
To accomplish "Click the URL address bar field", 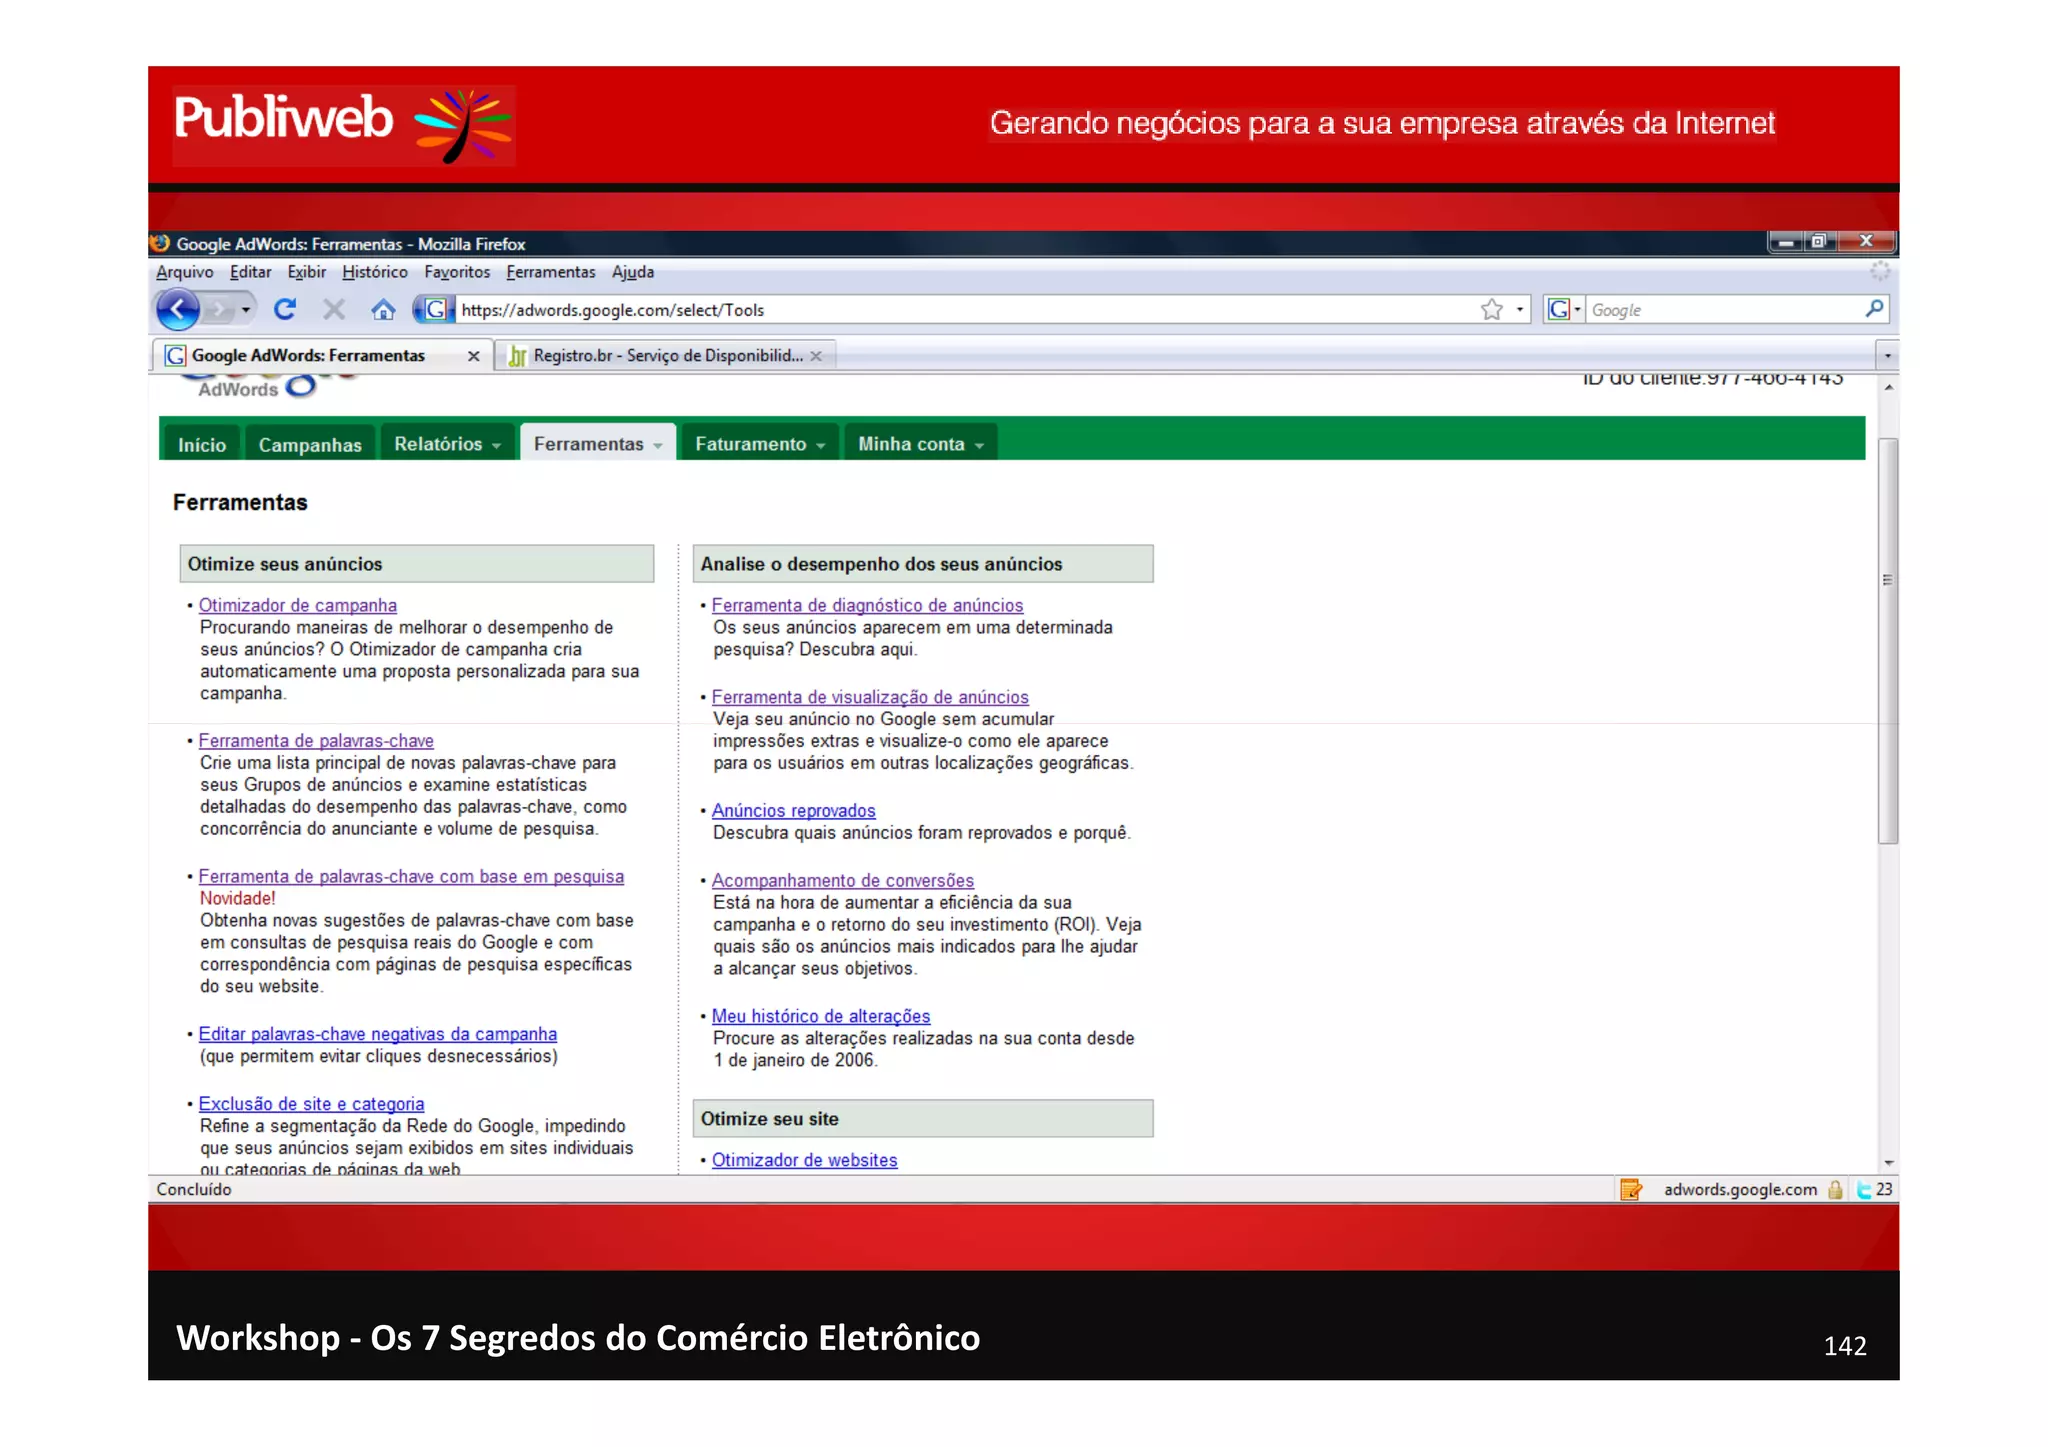I will pyautogui.click(x=960, y=310).
